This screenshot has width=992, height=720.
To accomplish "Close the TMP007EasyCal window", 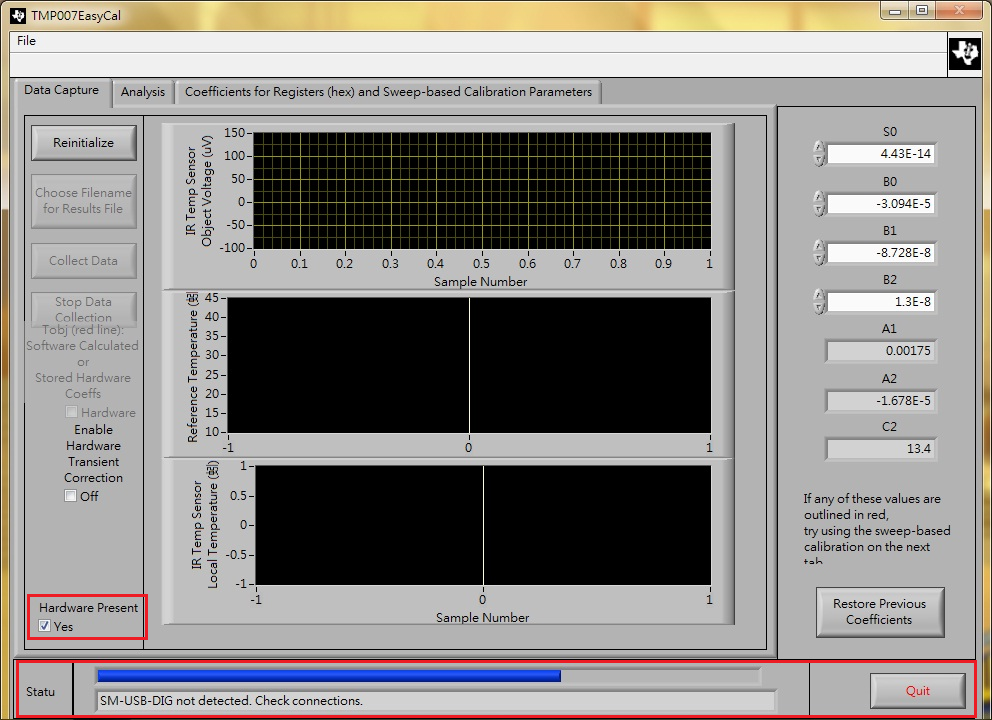I will tap(959, 11).
